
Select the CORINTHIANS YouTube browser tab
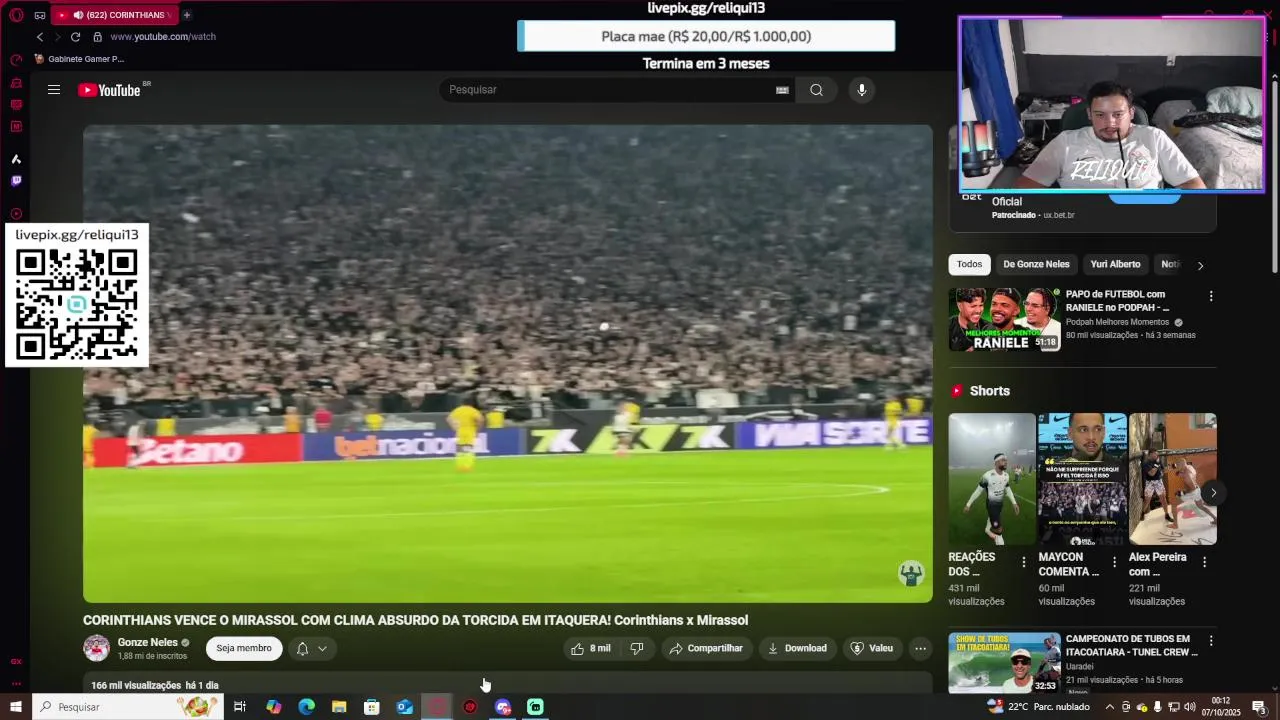[114, 15]
